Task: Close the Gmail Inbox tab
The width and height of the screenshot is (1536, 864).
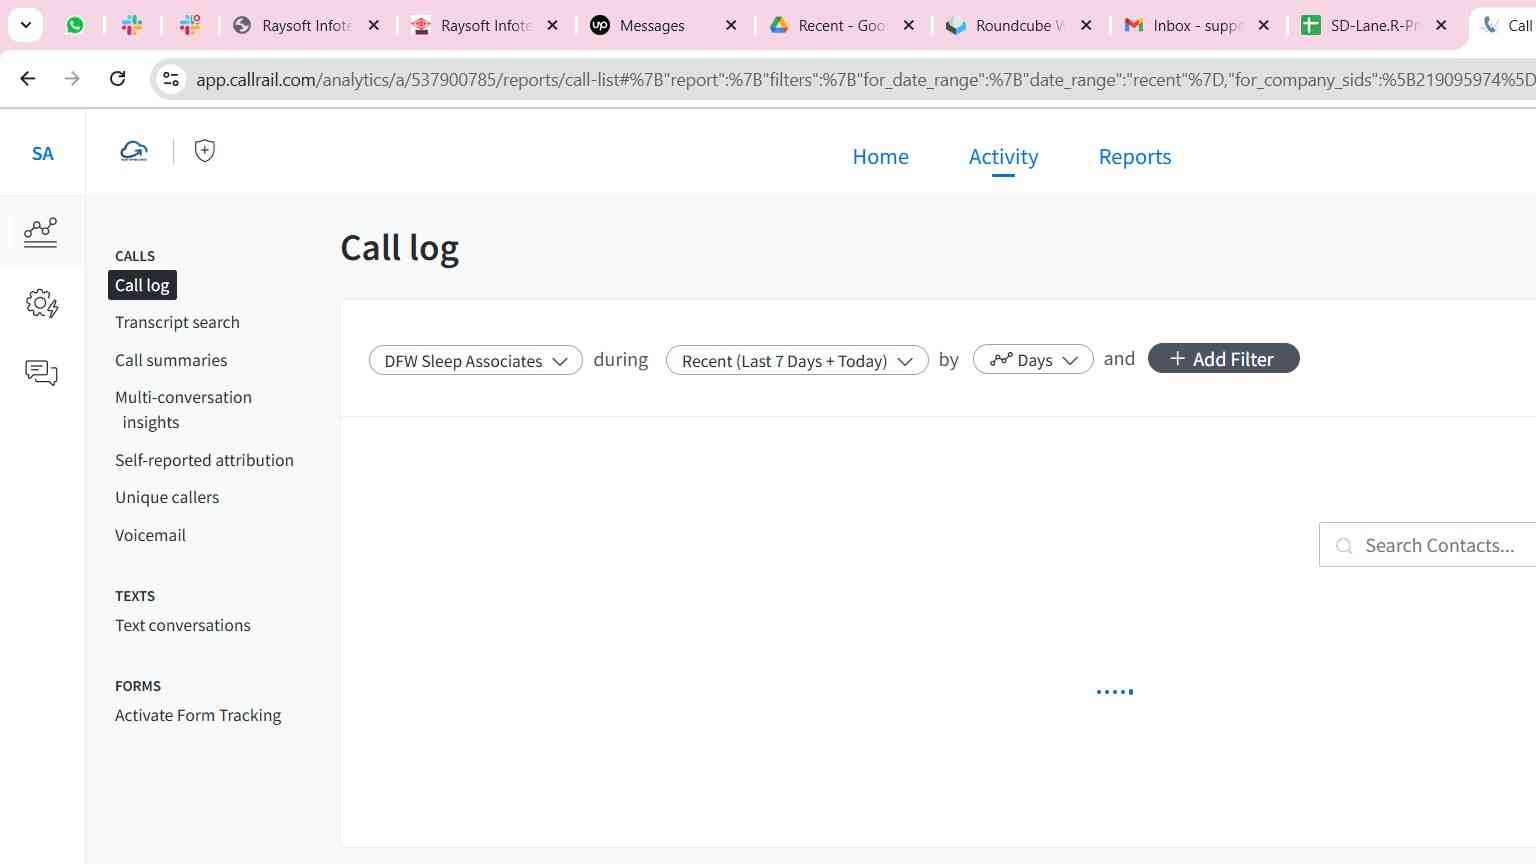Action: [x=1264, y=25]
